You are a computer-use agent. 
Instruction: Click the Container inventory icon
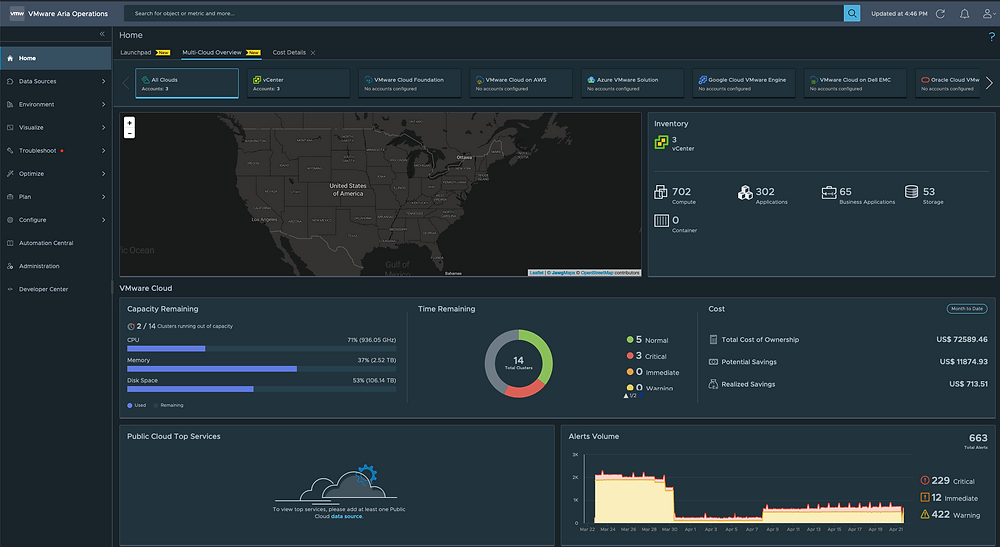tap(661, 221)
